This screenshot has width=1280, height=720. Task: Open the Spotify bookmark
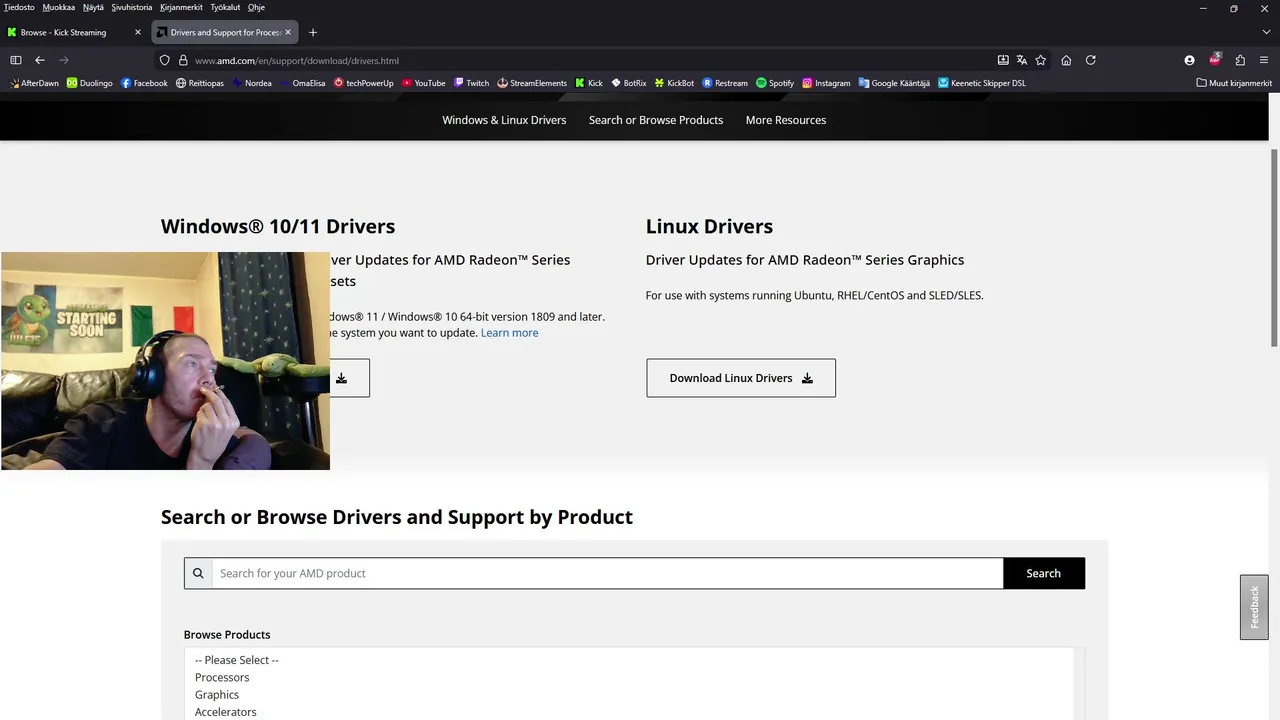(x=775, y=83)
